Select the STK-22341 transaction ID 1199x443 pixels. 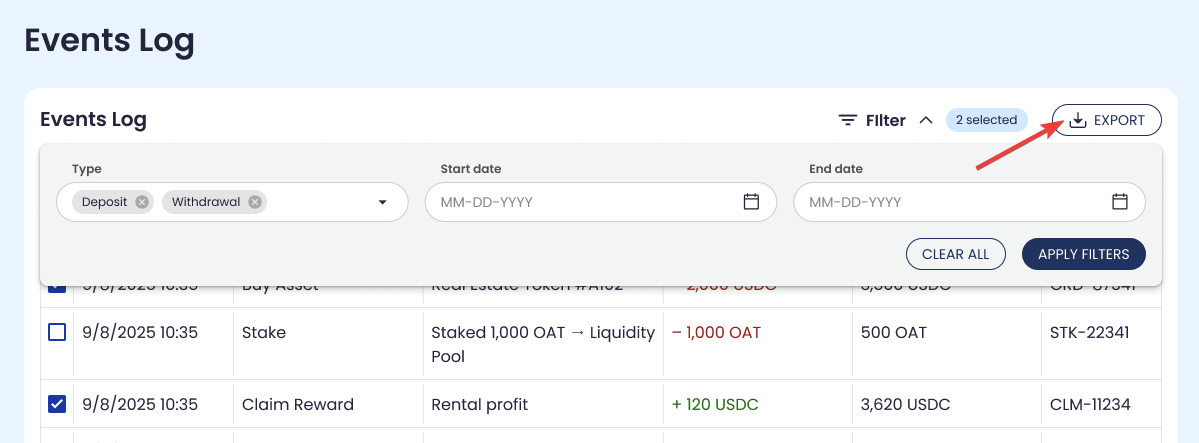[1089, 332]
